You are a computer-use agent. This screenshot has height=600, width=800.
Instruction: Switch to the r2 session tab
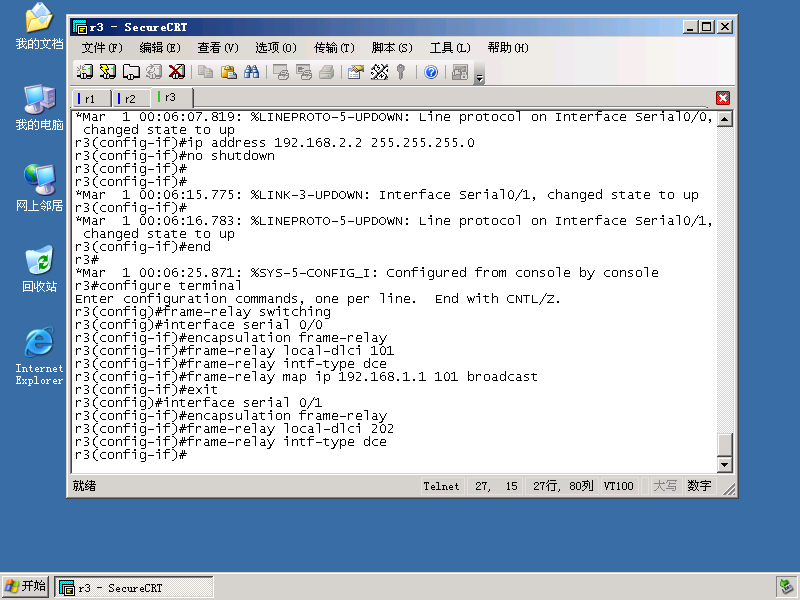click(131, 98)
